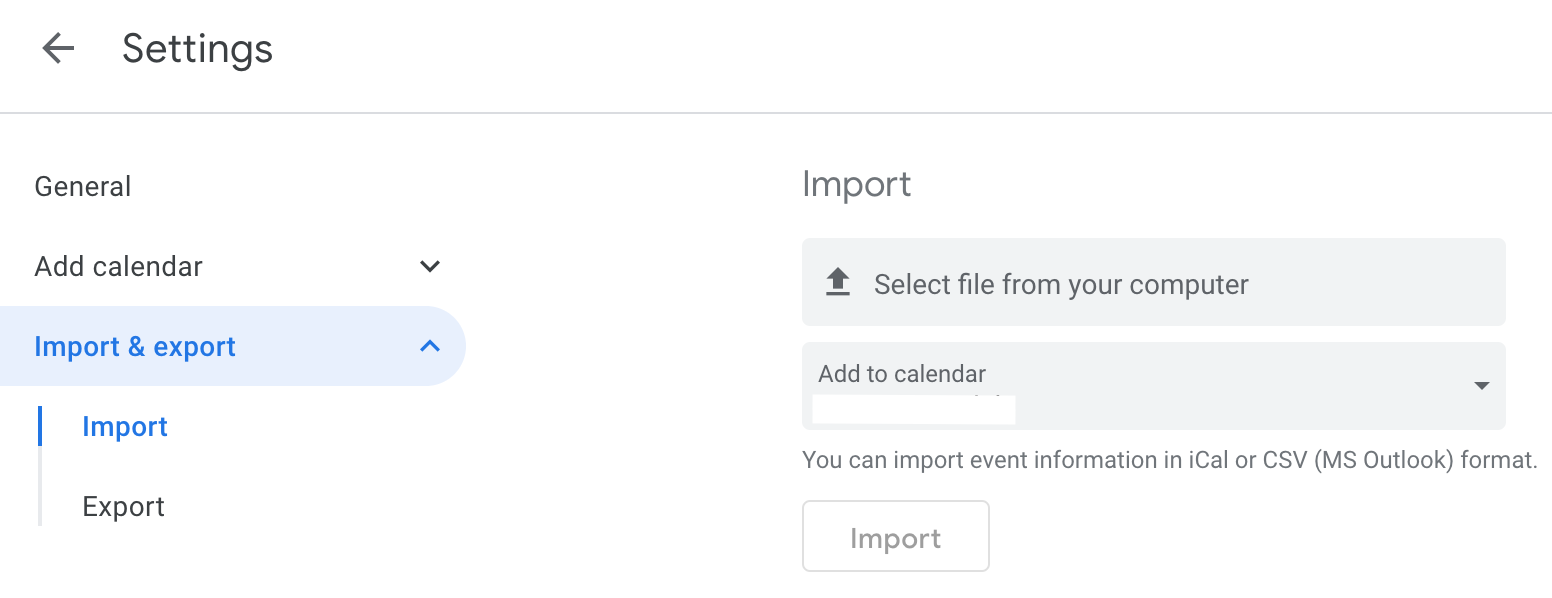Click the back arrow icon
The image size is (1552, 598).
point(58,48)
